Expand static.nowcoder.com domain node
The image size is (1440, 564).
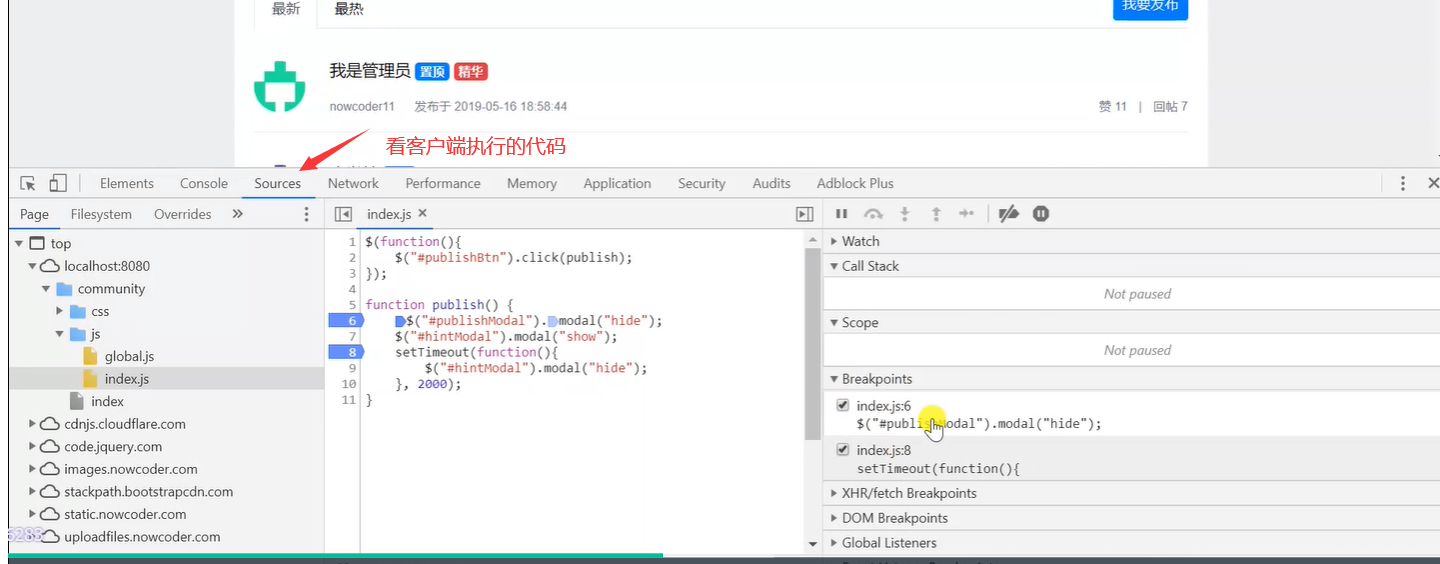tap(33, 514)
